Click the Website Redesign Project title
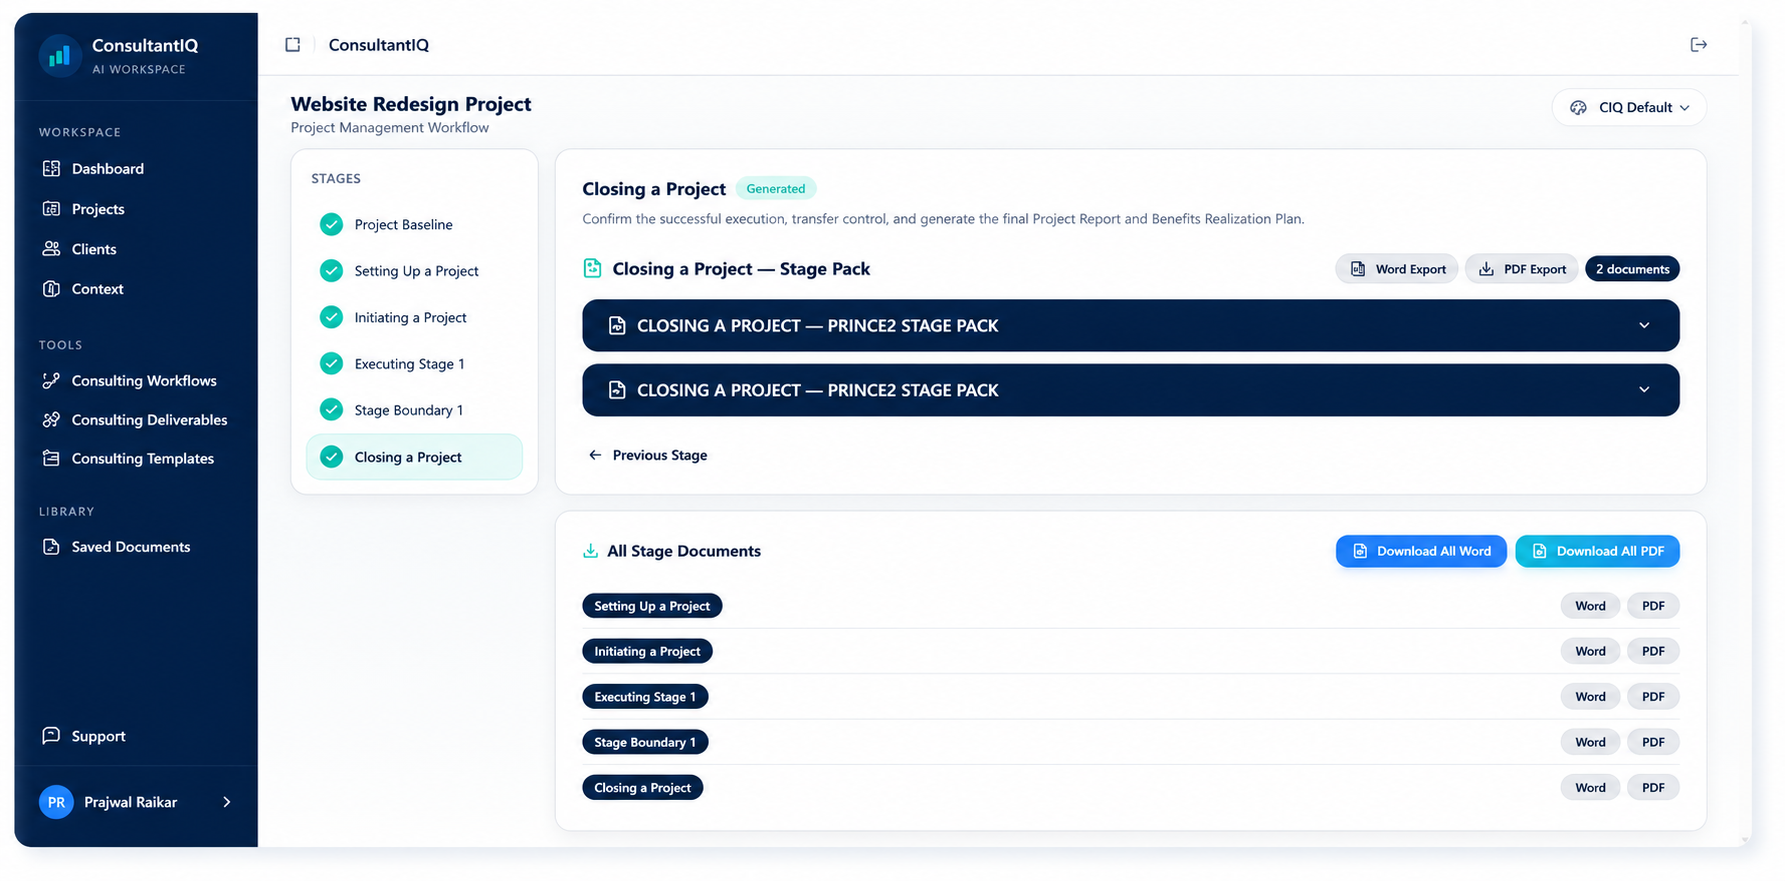The image size is (1785, 881). click(411, 104)
